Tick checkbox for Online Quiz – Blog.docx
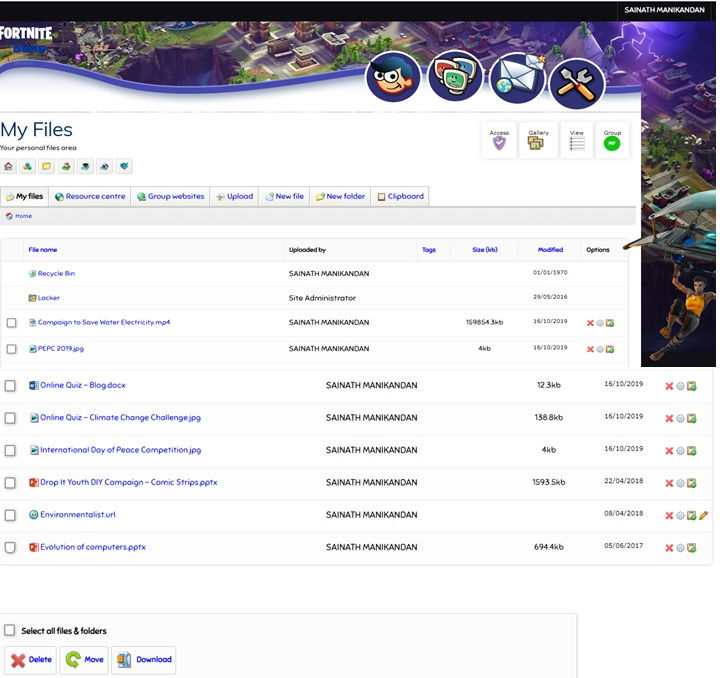Screen dimensions: 720x678 click(x=10, y=386)
